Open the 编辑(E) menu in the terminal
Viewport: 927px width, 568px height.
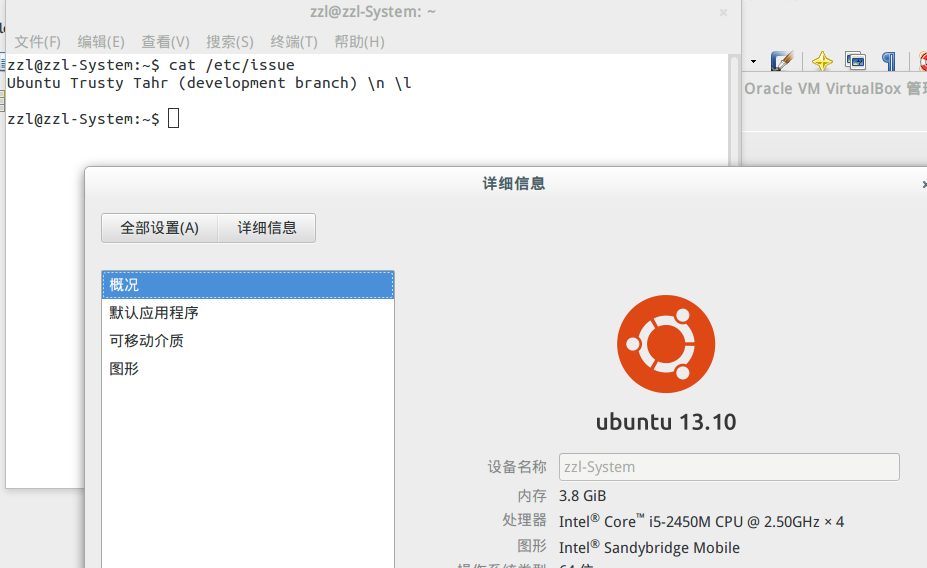pos(101,42)
